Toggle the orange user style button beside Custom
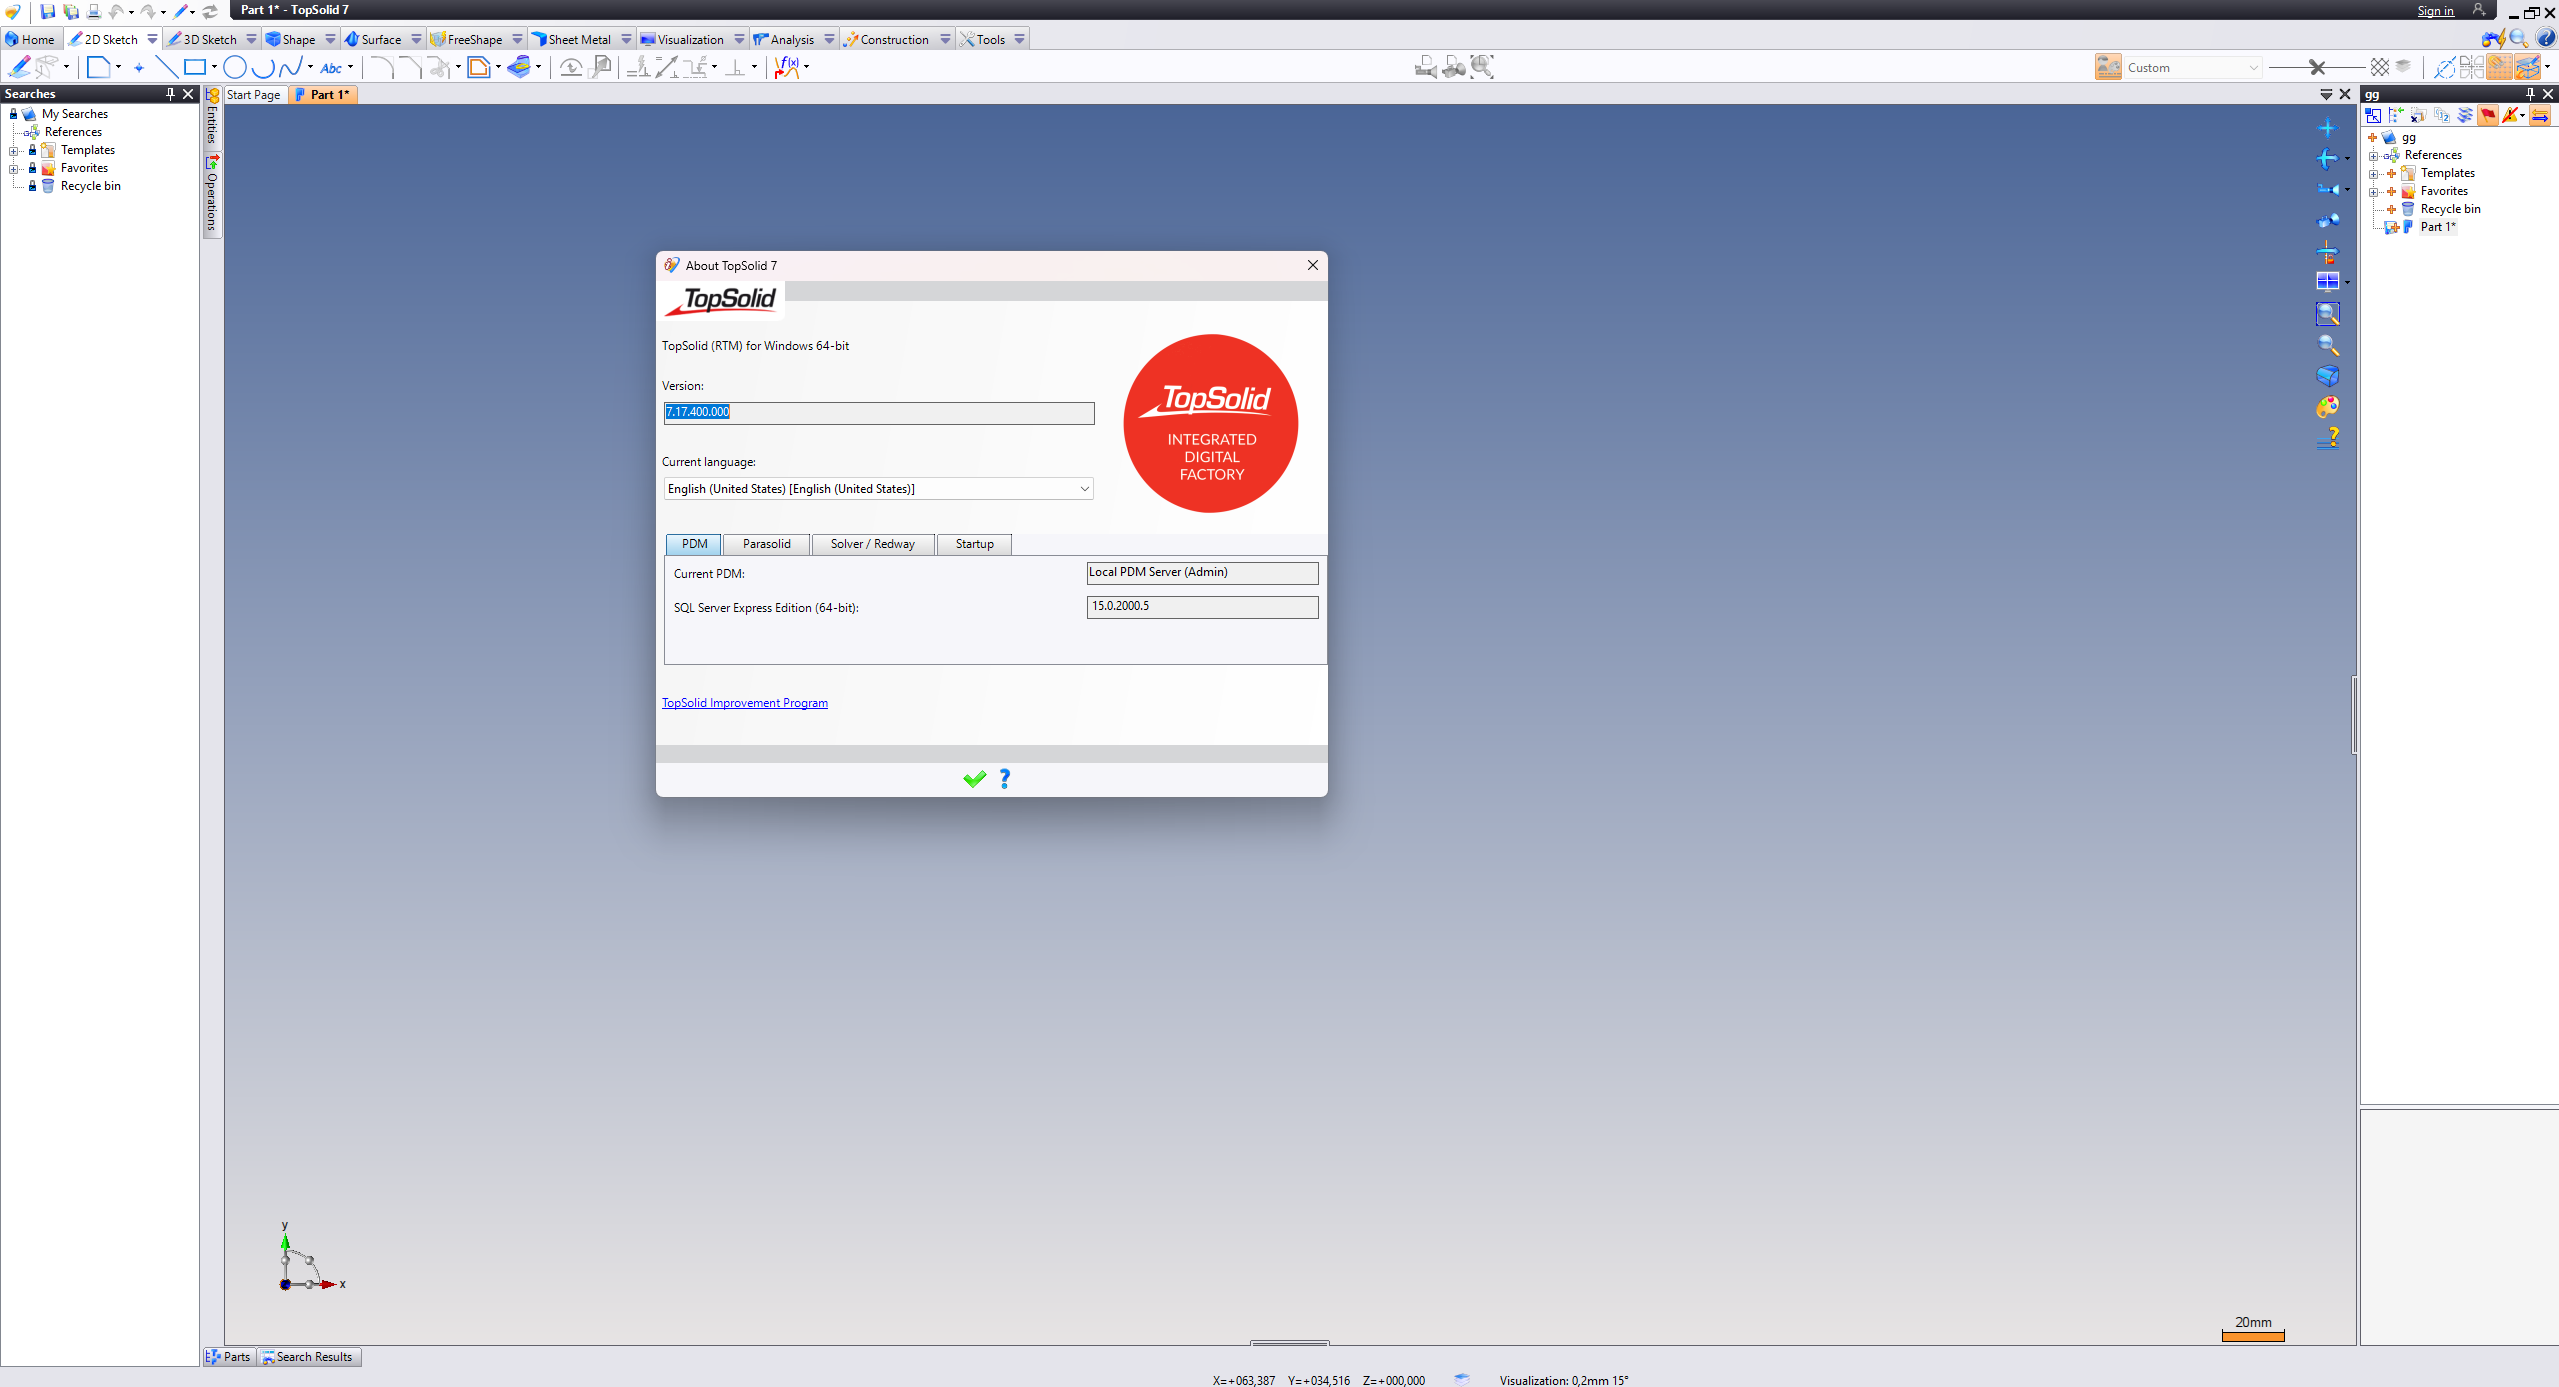The height and width of the screenshot is (1387, 2559). tap(2108, 67)
